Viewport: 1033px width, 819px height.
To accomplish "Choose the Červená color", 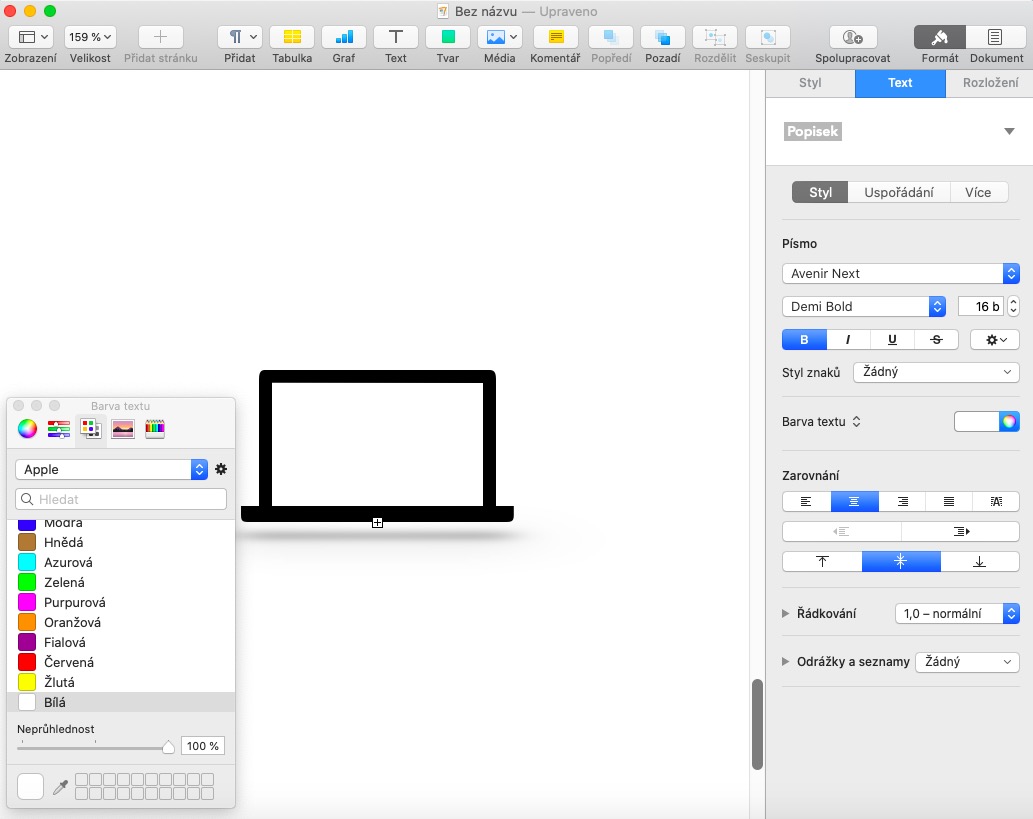I will 121,662.
